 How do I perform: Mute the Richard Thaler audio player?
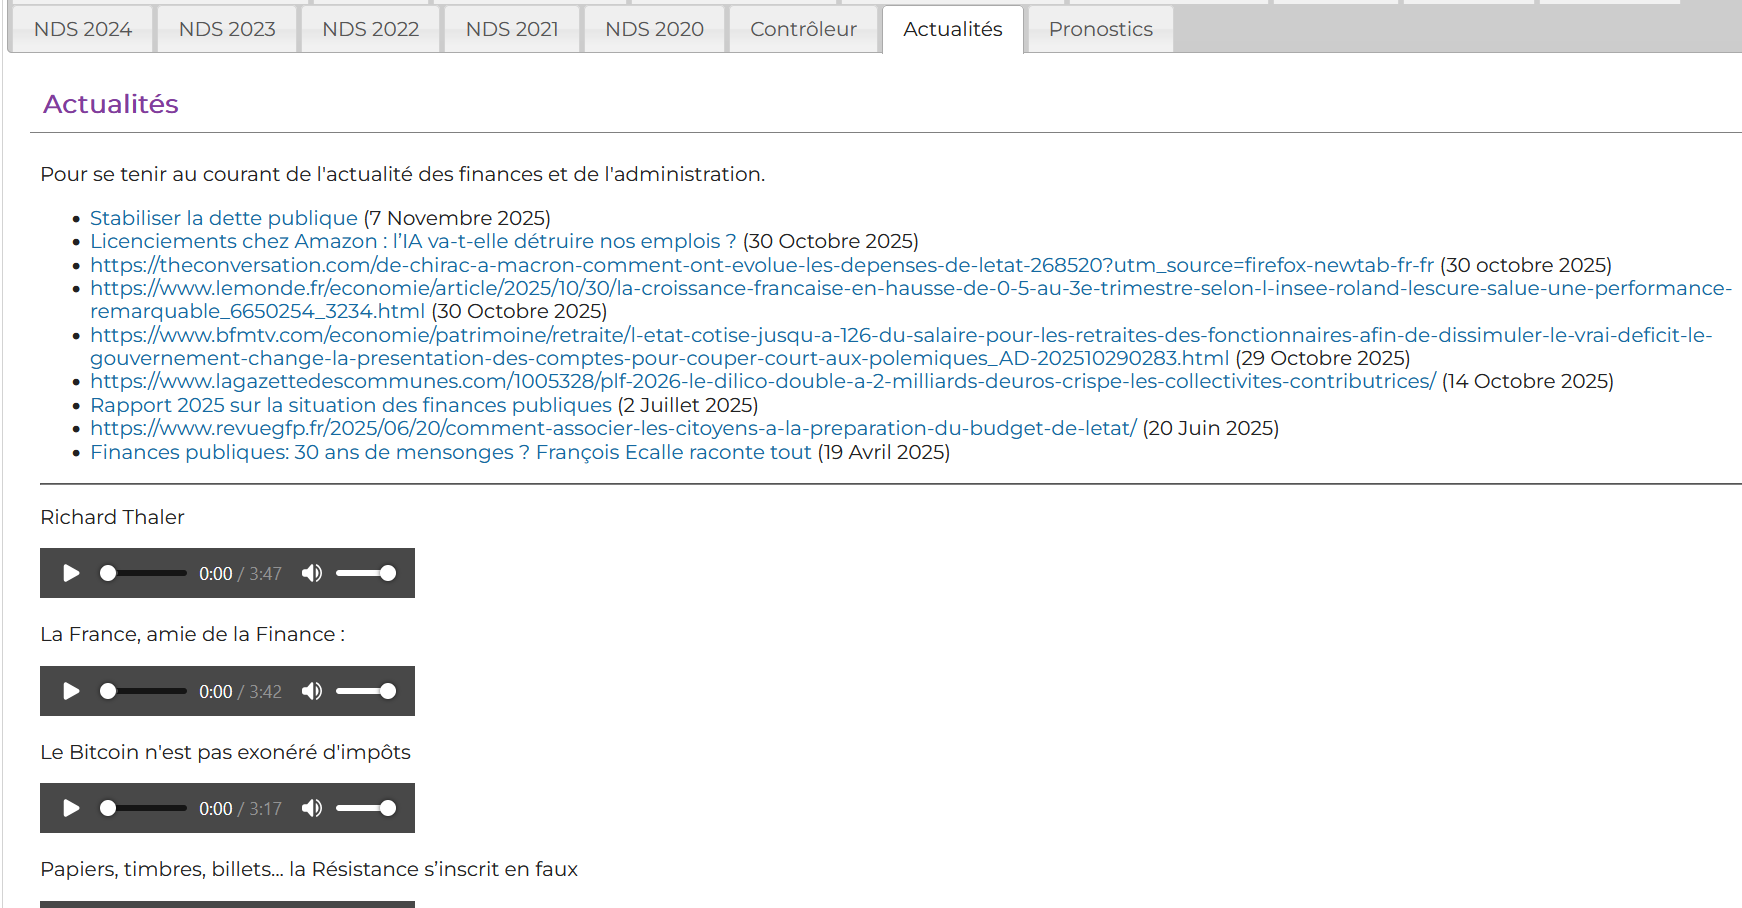pos(312,573)
